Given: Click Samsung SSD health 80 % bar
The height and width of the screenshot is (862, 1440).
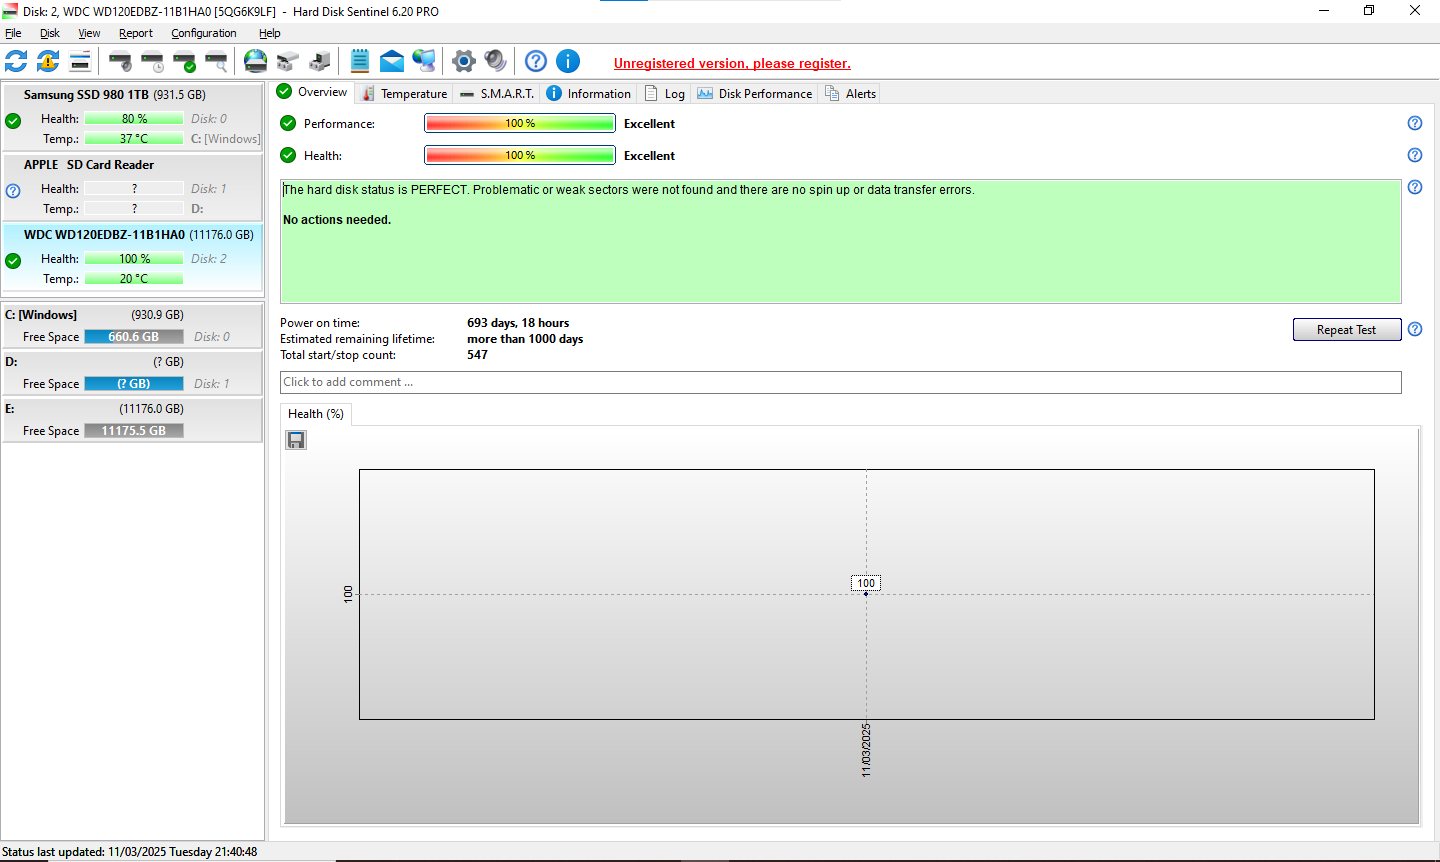Looking at the screenshot, I should tap(134, 119).
